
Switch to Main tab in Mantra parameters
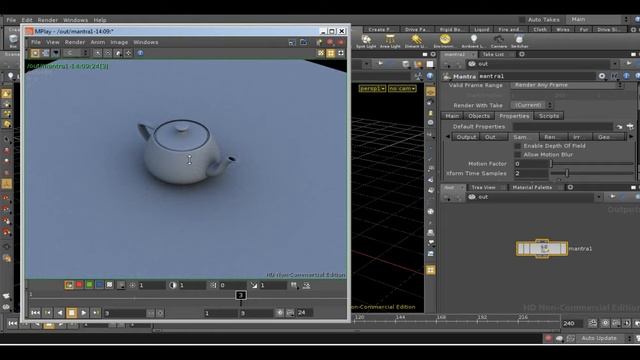(452, 116)
